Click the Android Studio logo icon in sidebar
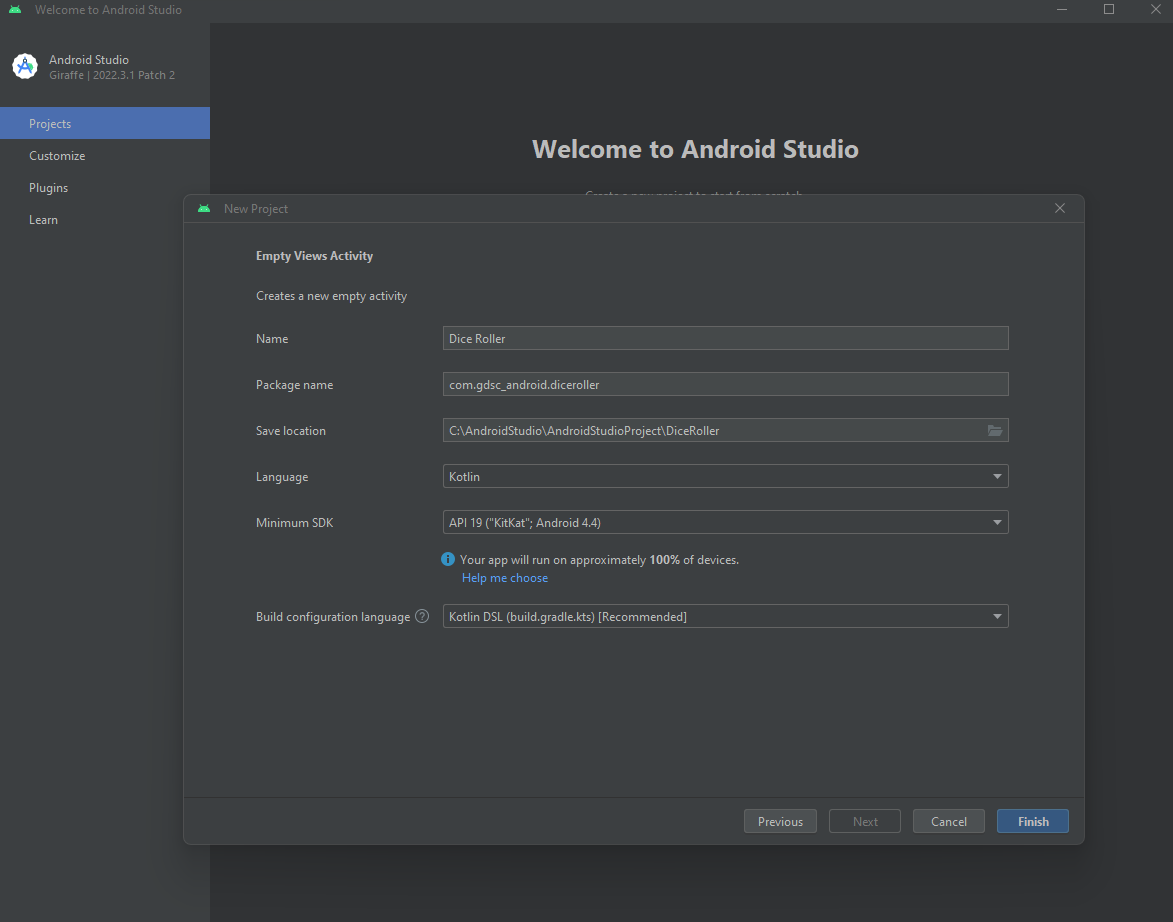Viewport: 1173px width, 922px height. coord(25,66)
